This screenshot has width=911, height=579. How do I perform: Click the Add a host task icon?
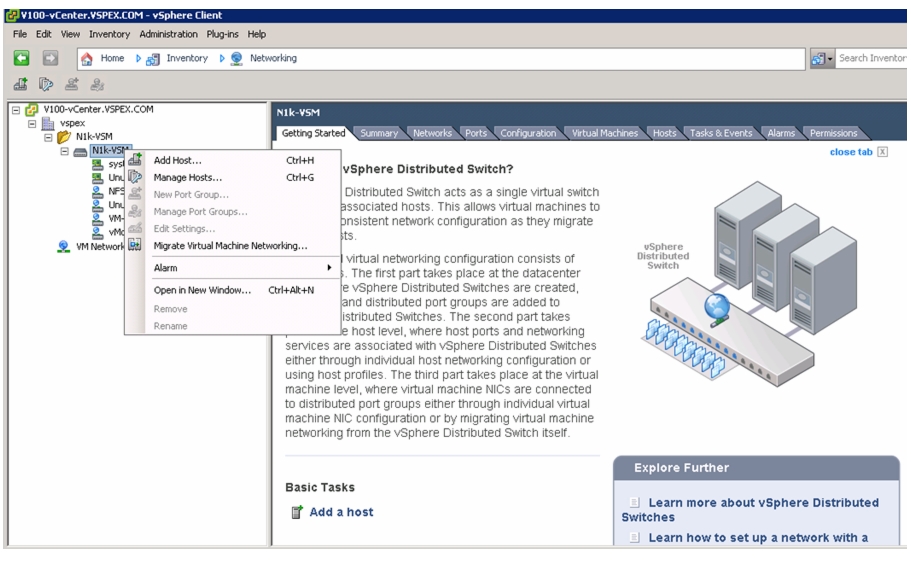click(x=297, y=512)
